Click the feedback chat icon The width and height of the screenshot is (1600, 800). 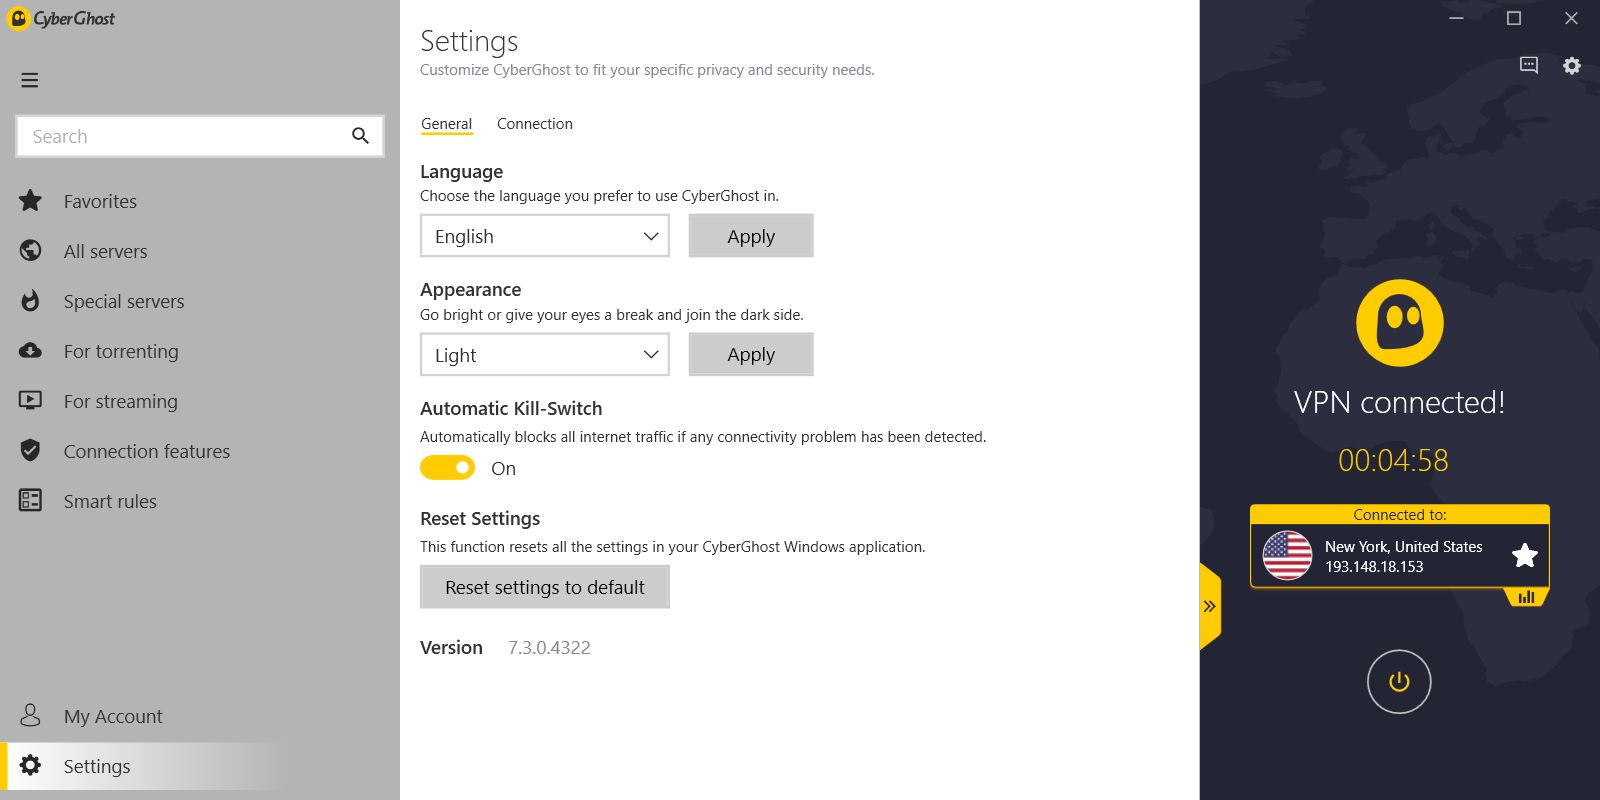(x=1528, y=66)
